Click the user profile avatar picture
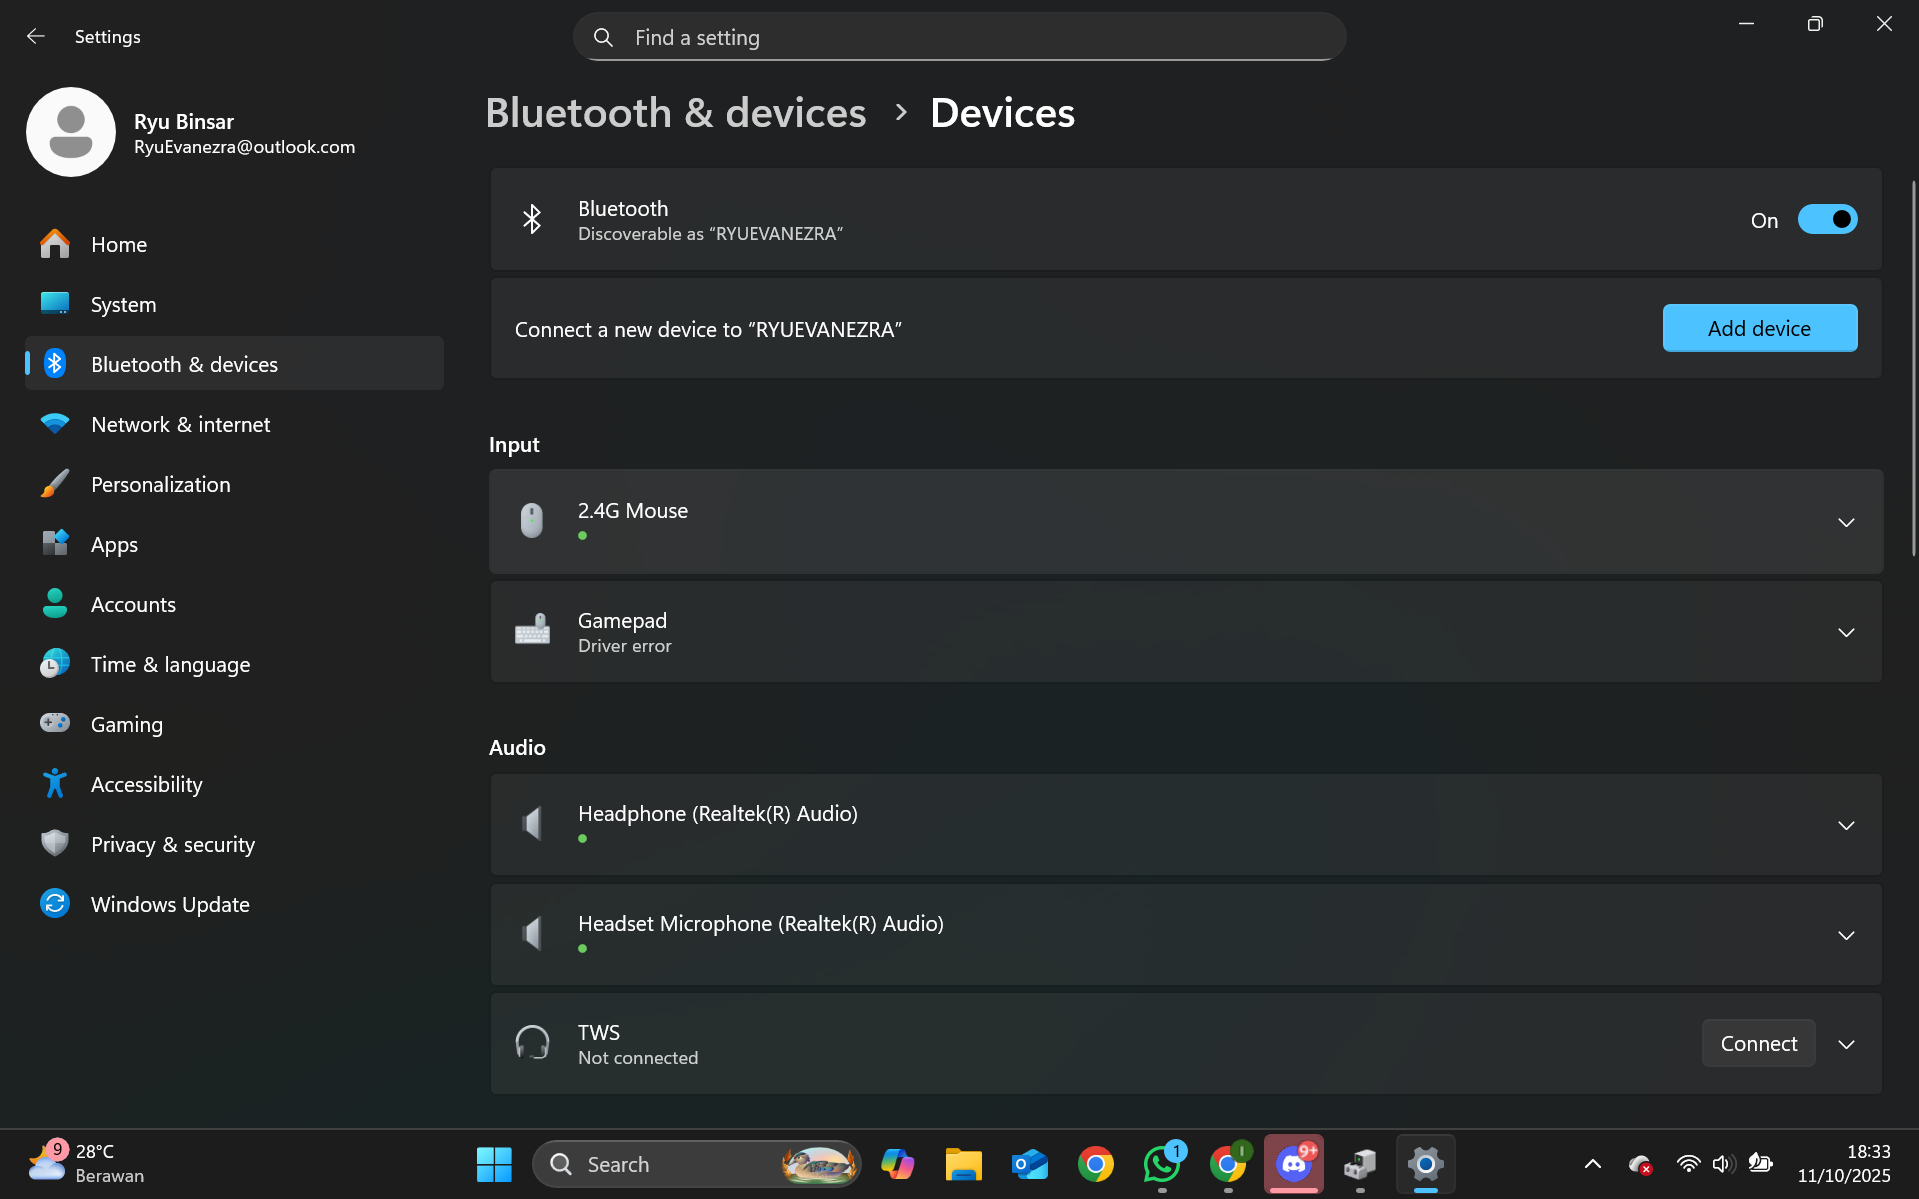 point(71,132)
